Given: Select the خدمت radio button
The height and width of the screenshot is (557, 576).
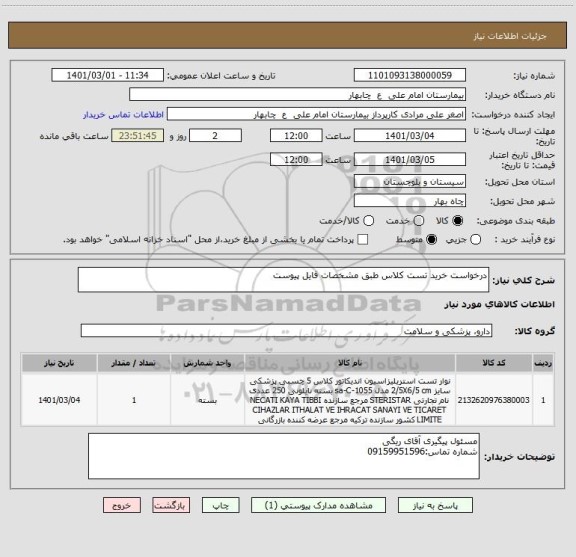Looking at the screenshot, I should click(419, 221).
